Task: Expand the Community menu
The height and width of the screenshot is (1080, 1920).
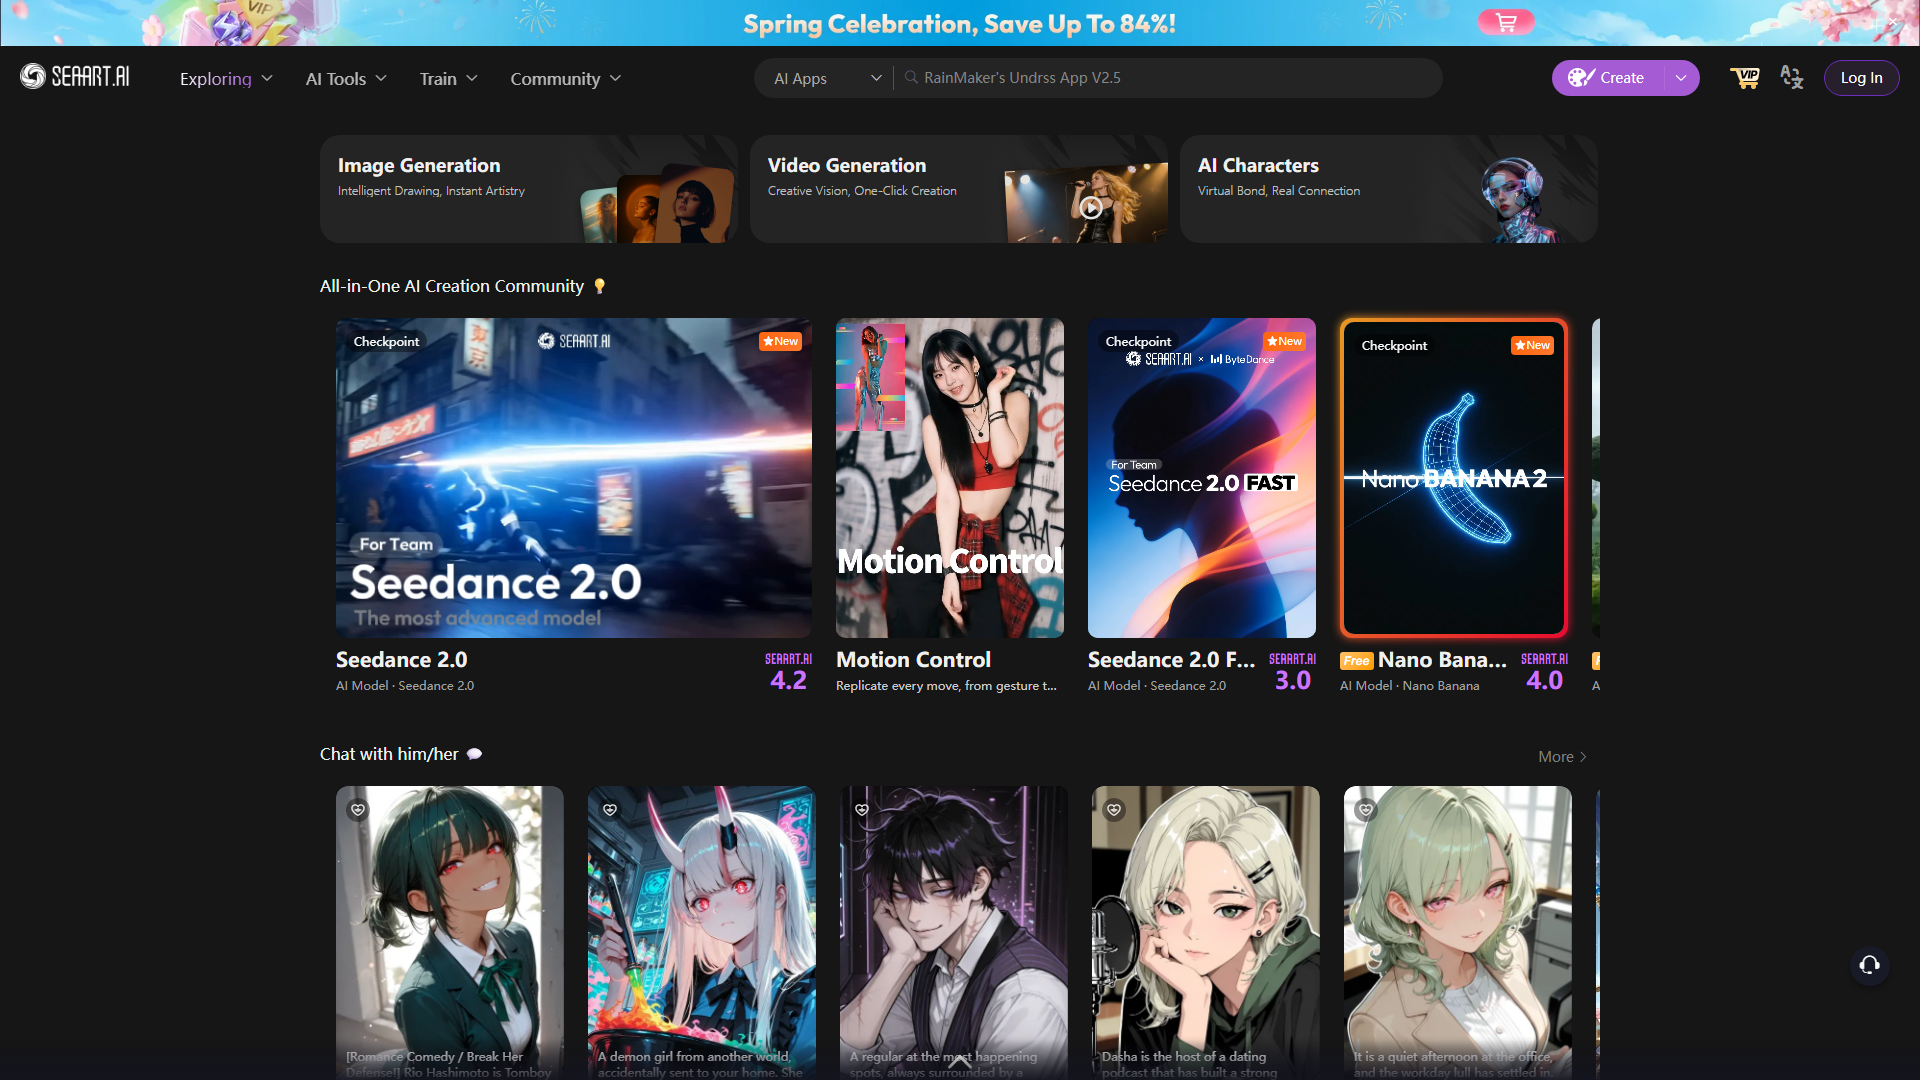Action: tap(566, 78)
